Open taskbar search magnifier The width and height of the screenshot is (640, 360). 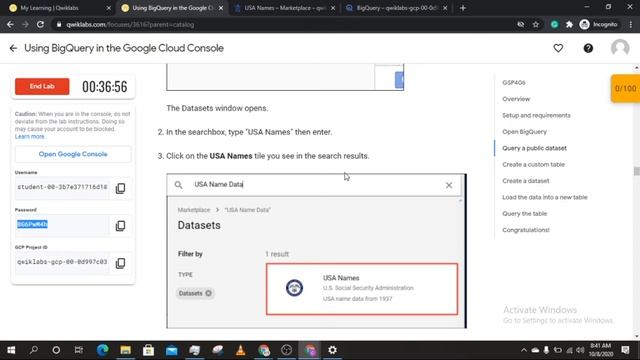[x=34, y=350]
